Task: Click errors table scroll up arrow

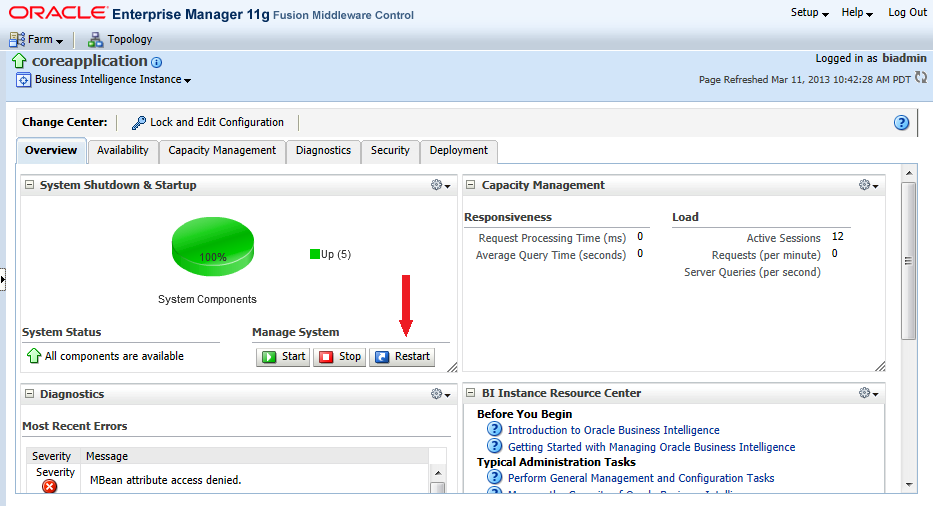Action: (x=437, y=473)
